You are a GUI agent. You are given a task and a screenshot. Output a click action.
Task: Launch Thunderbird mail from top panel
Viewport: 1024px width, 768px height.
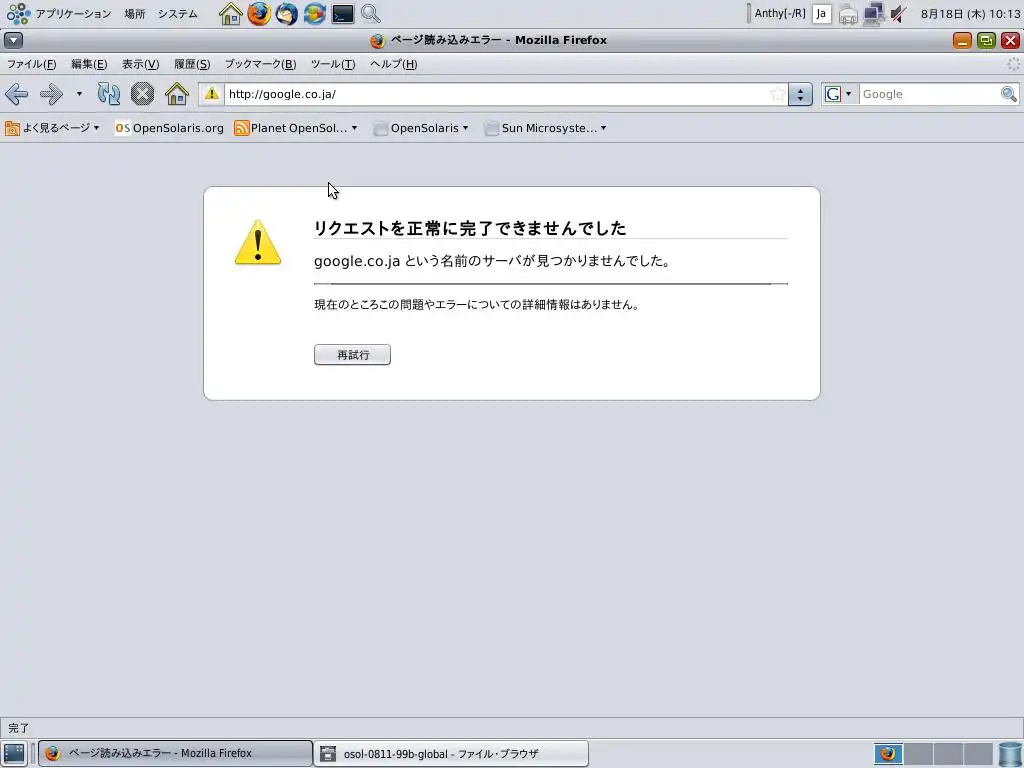pos(287,14)
